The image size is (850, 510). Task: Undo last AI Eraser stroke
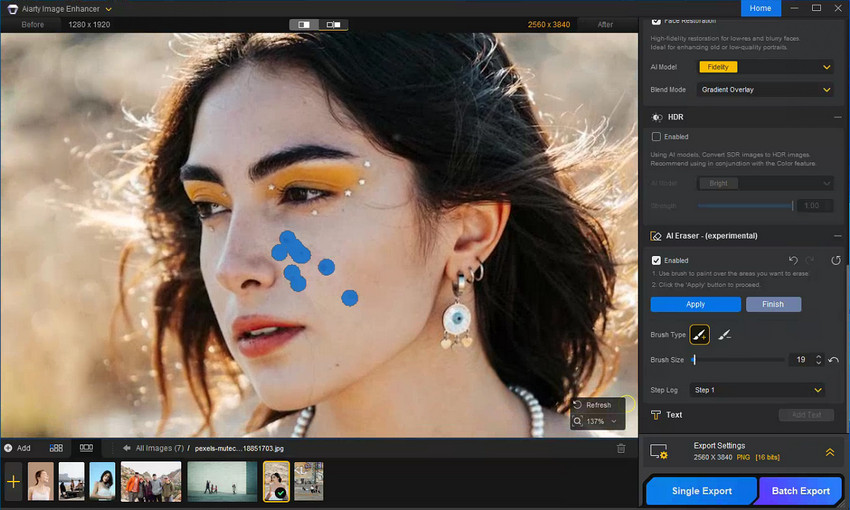click(793, 260)
